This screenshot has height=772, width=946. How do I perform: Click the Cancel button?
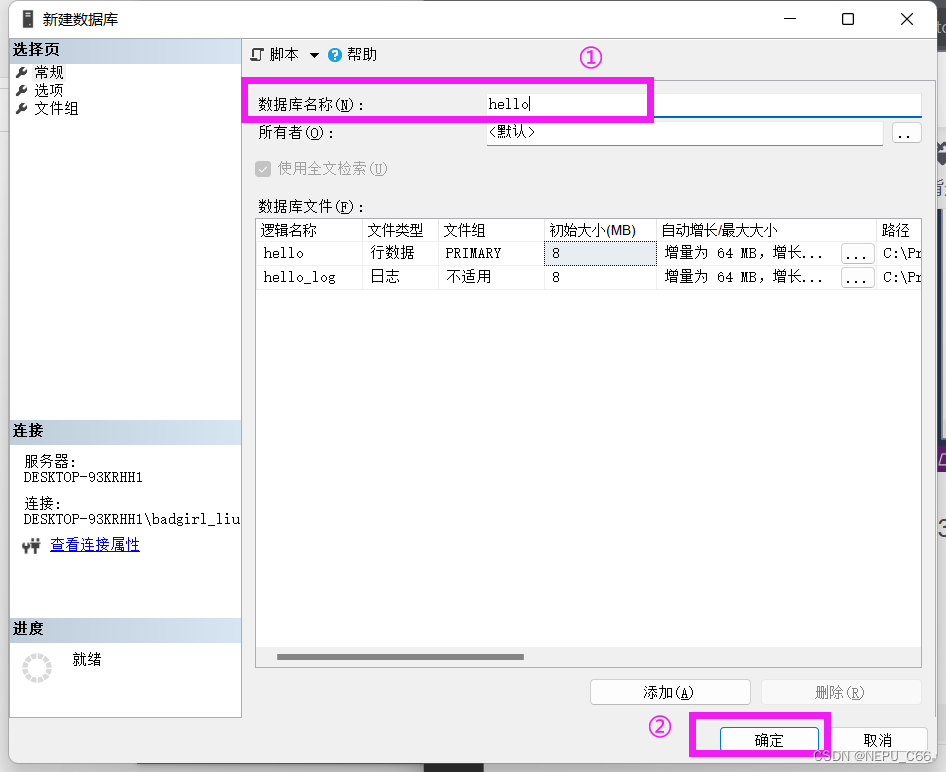click(877, 740)
